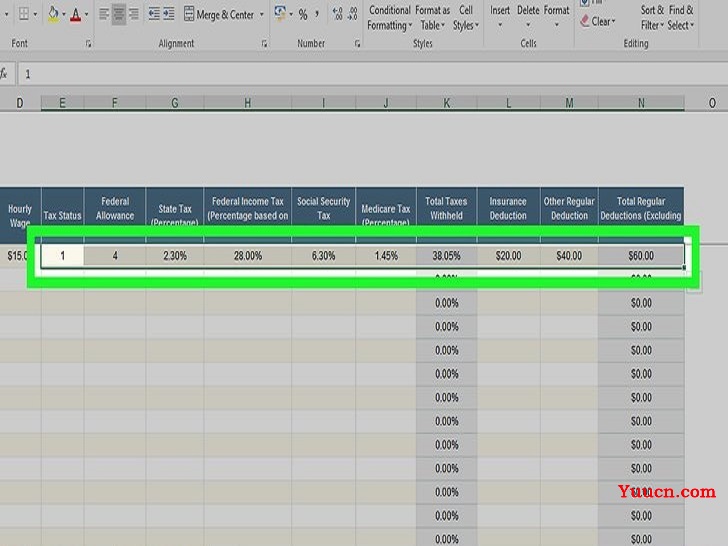Select column J header
The image size is (728, 546).
click(x=386, y=103)
